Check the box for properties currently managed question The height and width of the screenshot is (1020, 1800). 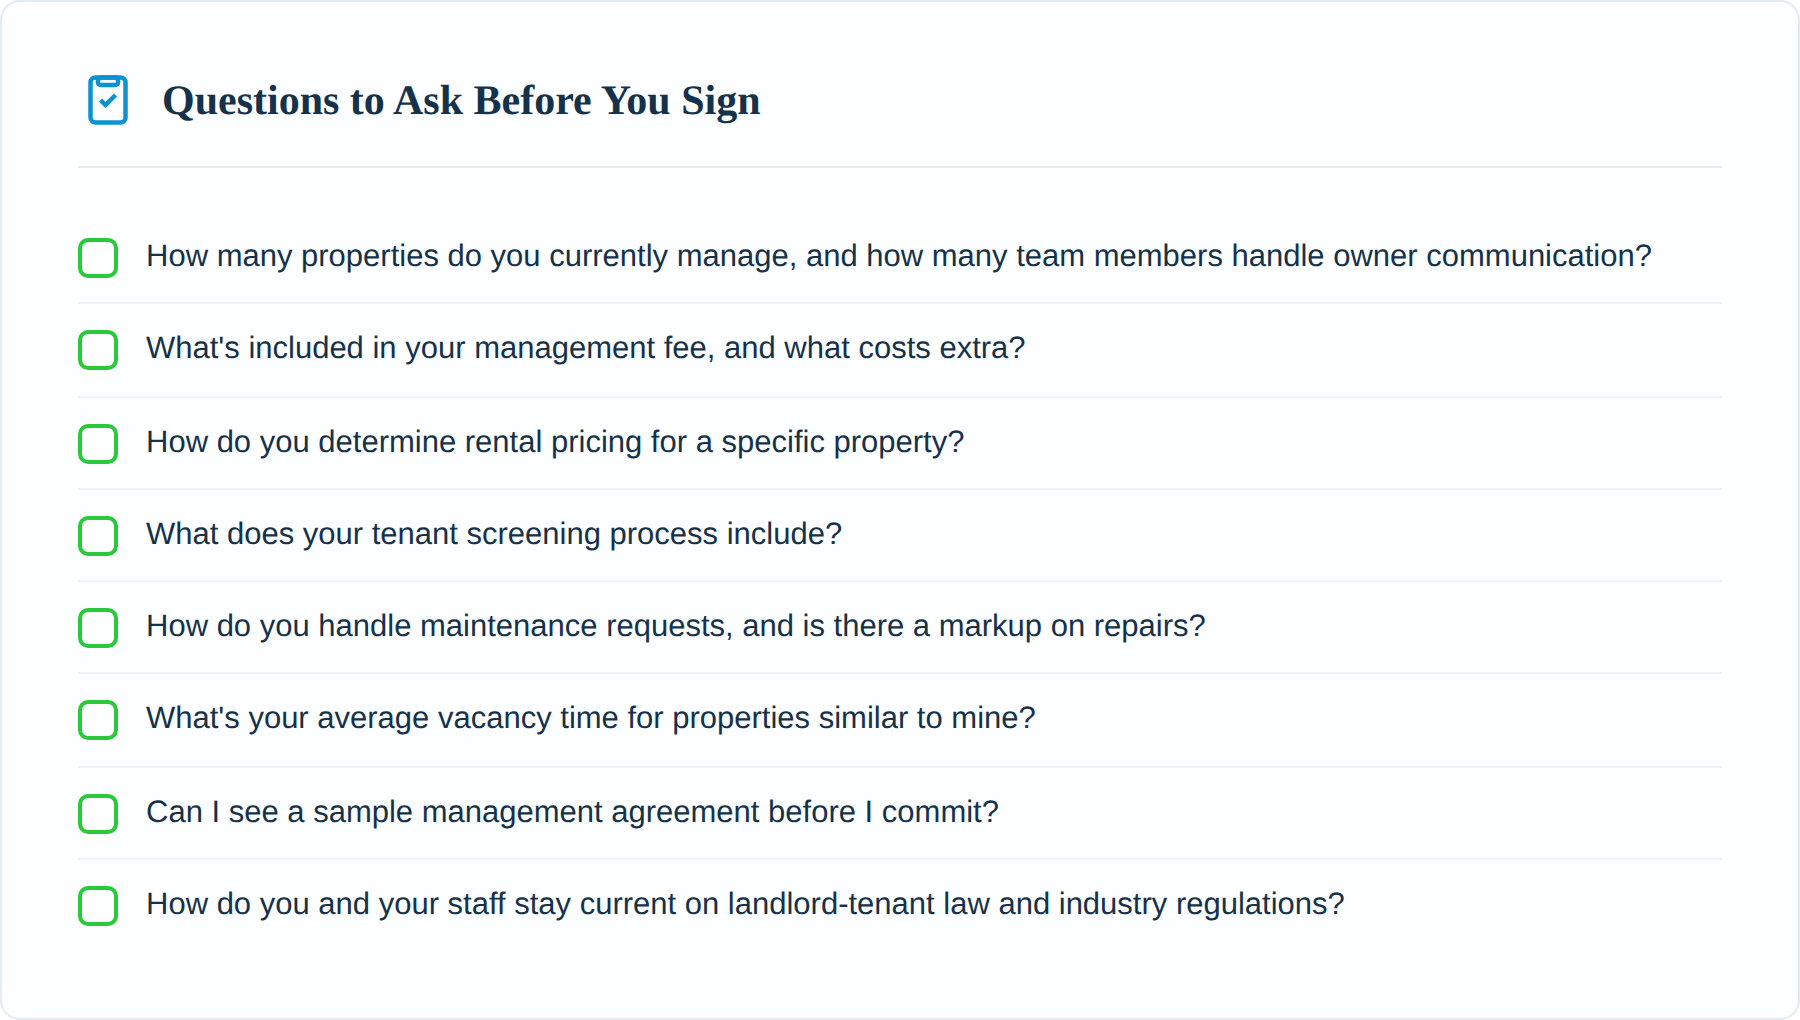pos(98,258)
